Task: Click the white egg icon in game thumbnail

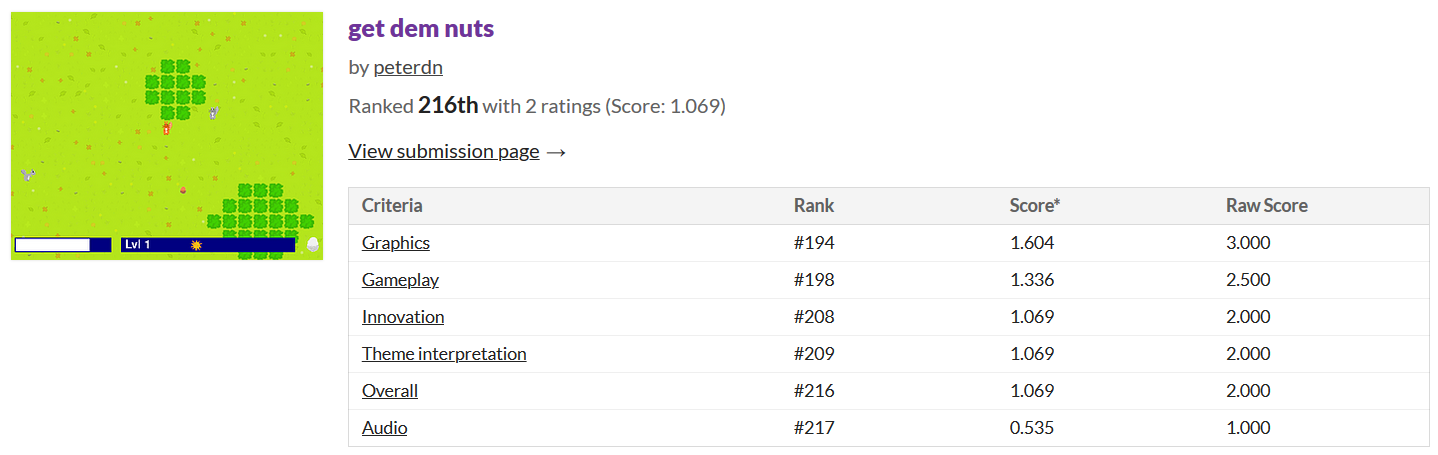Action: pyautogui.click(x=312, y=244)
